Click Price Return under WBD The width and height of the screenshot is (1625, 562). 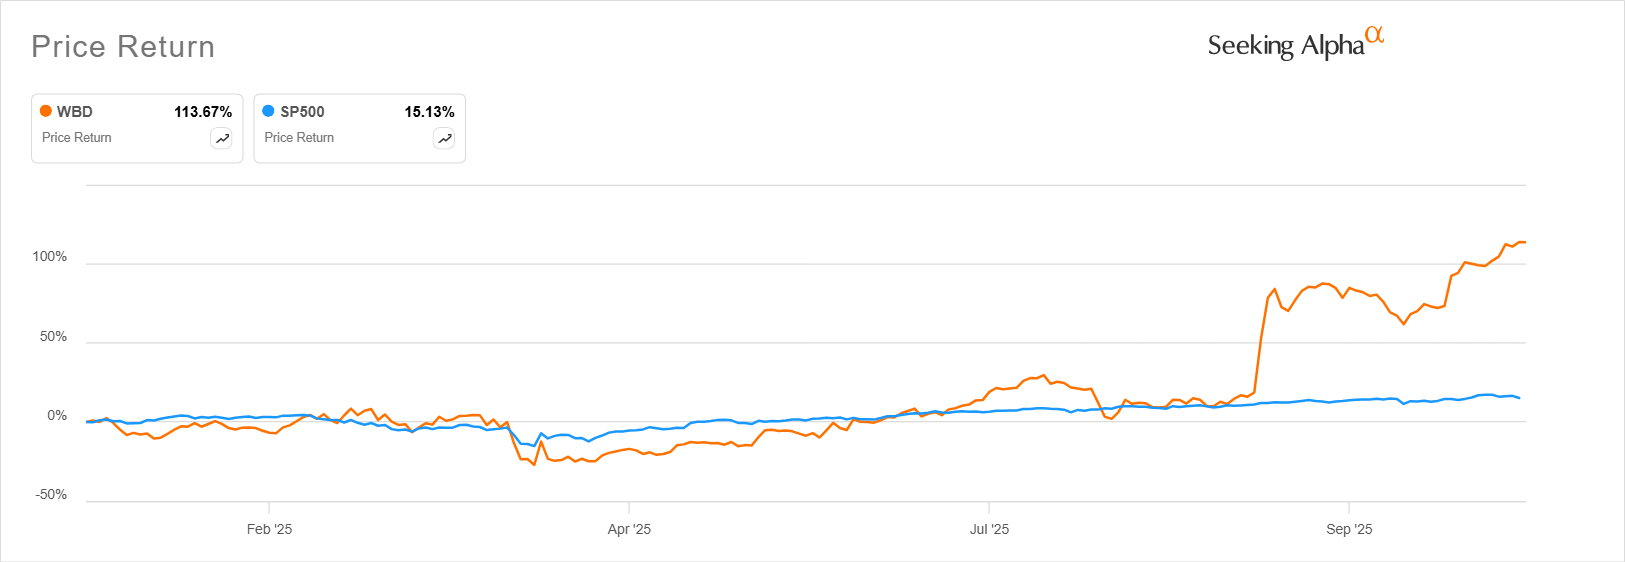click(77, 138)
